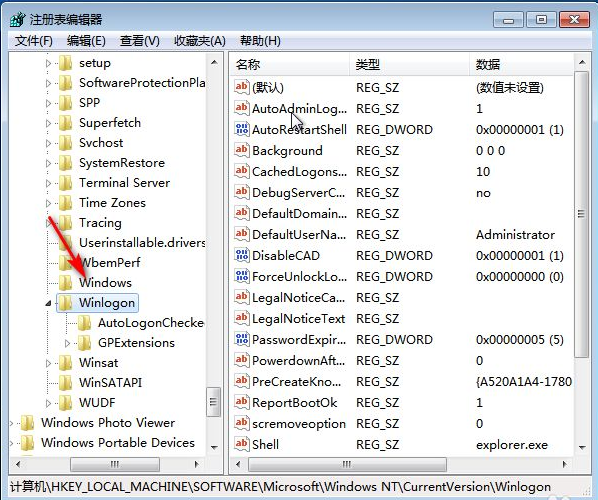Click the values pane vertical scrollbar thumb
This screenshot has width=598, height=500.
[581, 214]
